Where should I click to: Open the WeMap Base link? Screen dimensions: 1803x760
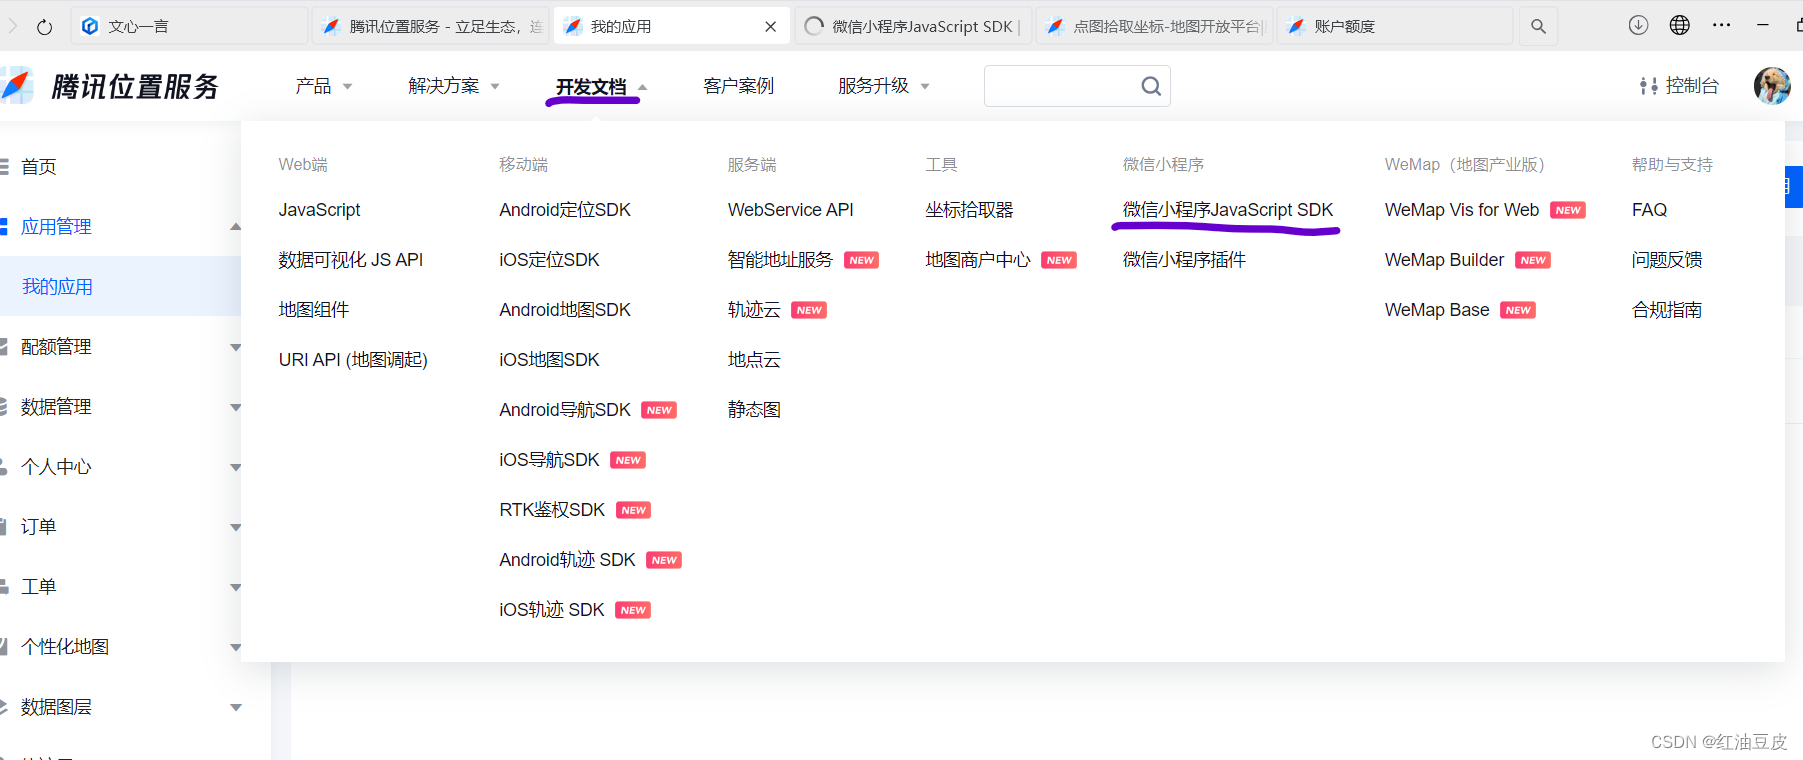[x=1437, y=310]
